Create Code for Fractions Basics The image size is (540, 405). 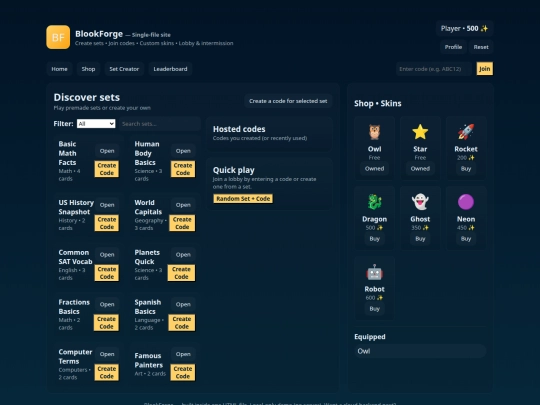click(106, 323)
